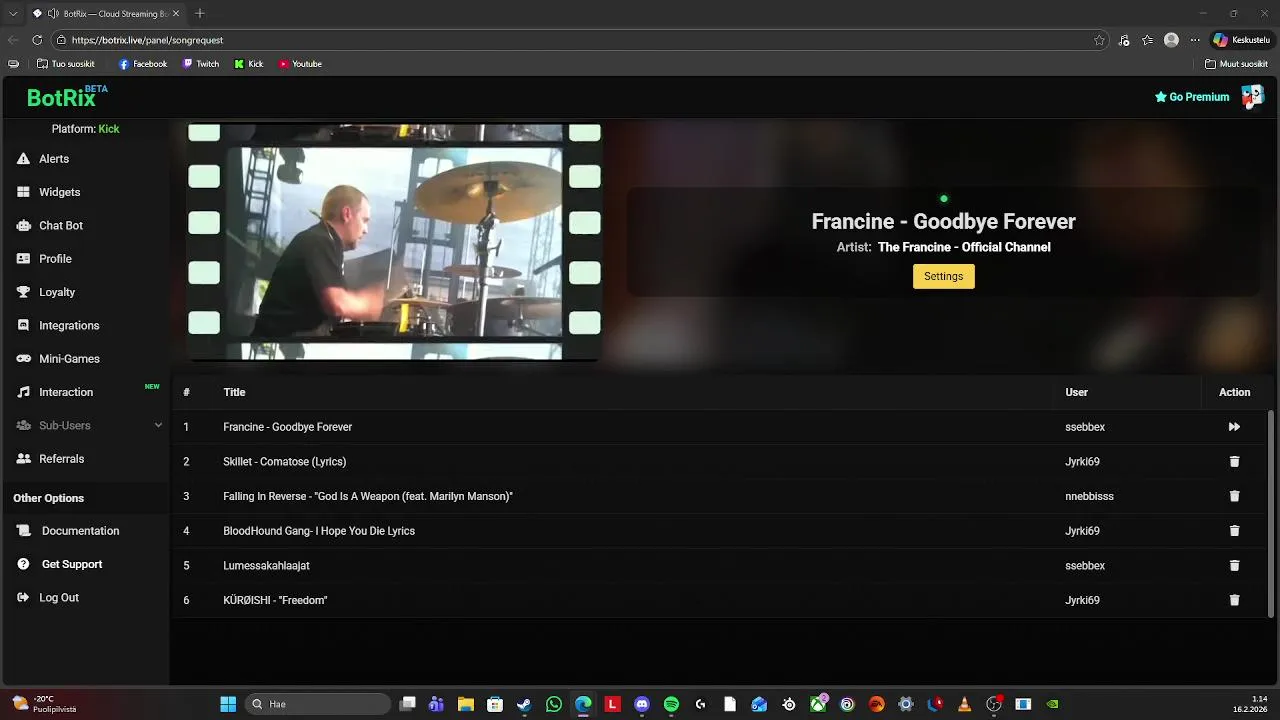The width and height of the screenshot is (1280, 720).
Task: Open the tab search dropdown arrow
Action: [x=12, y=13]
